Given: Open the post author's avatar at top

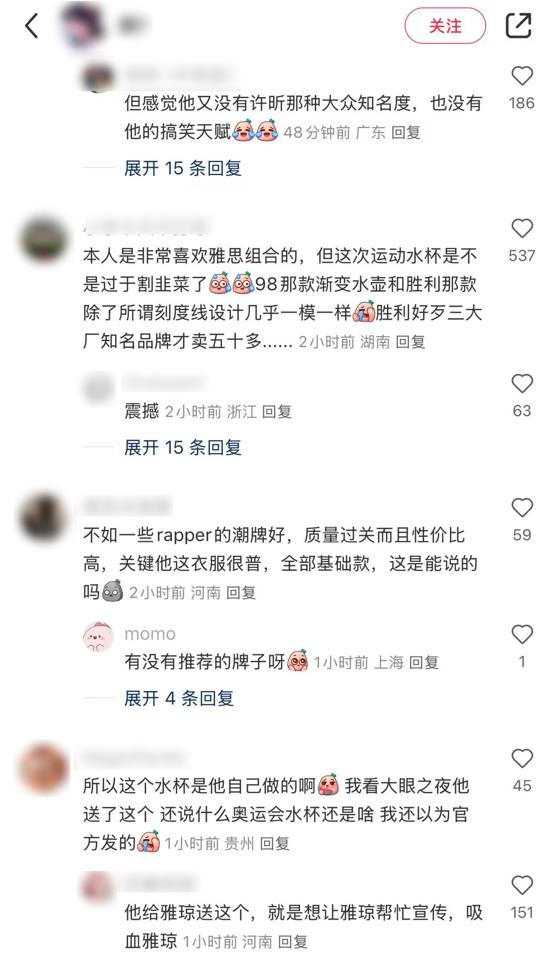Looking at the screenshot, I should click(82, 25).
